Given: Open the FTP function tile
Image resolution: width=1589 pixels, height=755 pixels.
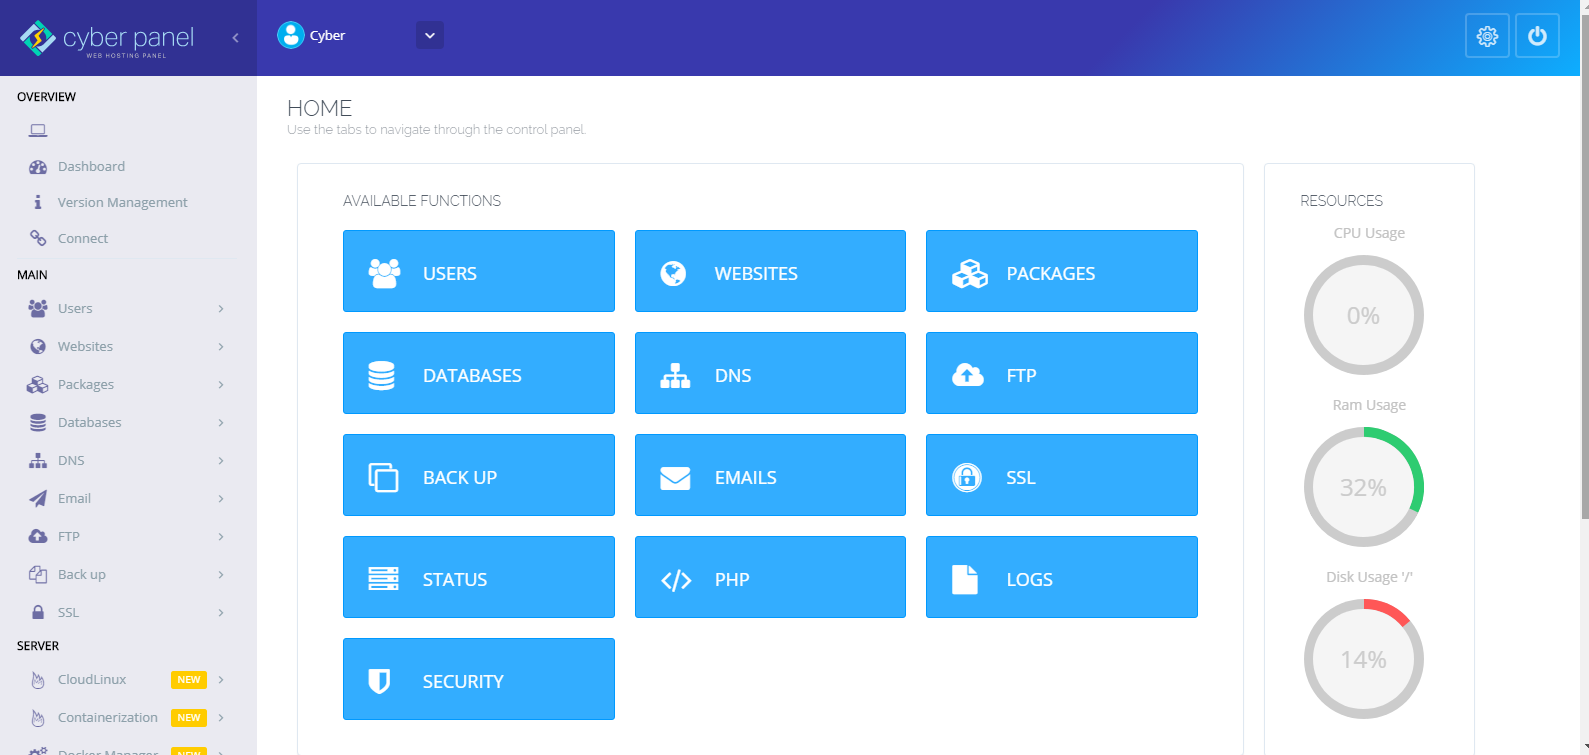Looking at the screenshot, I should 1062,373.
